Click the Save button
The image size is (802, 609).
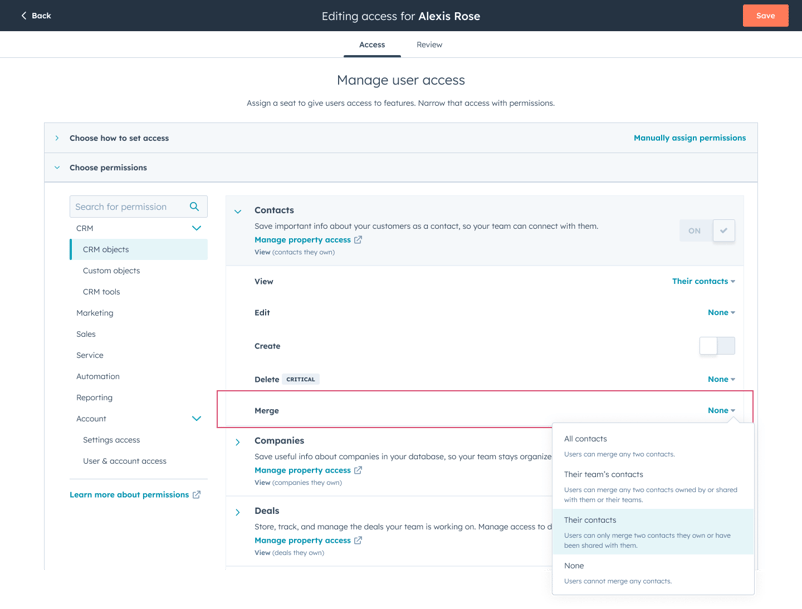[x=764, y=15]
